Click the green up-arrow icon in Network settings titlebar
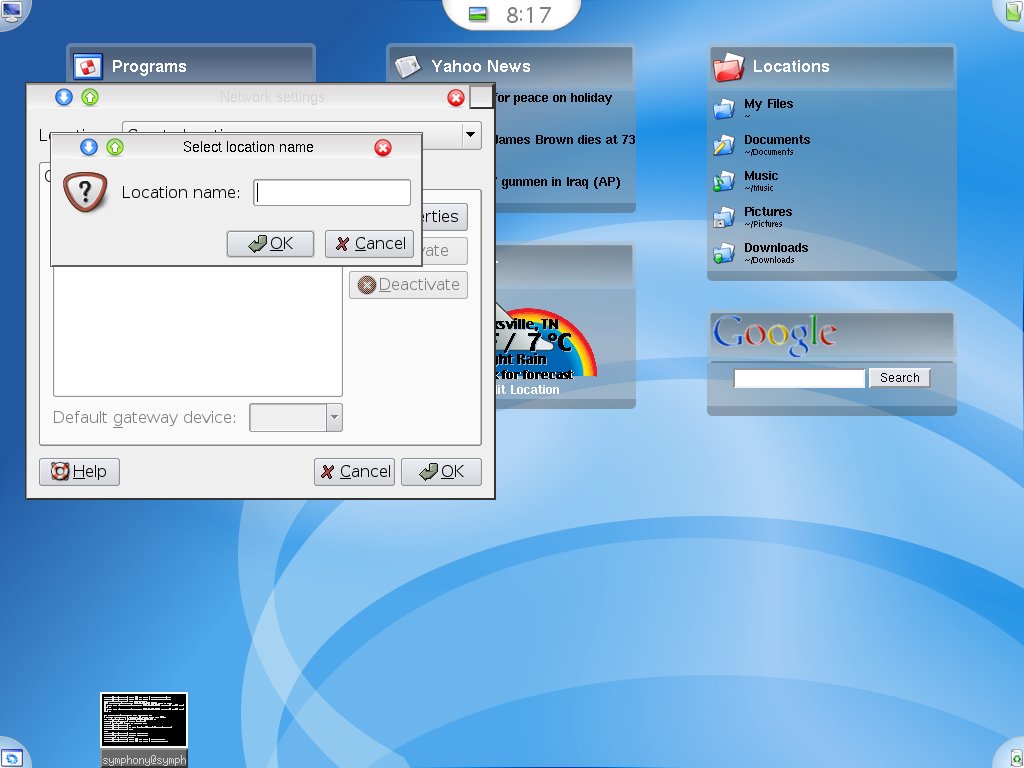 (x=90, y=97)
